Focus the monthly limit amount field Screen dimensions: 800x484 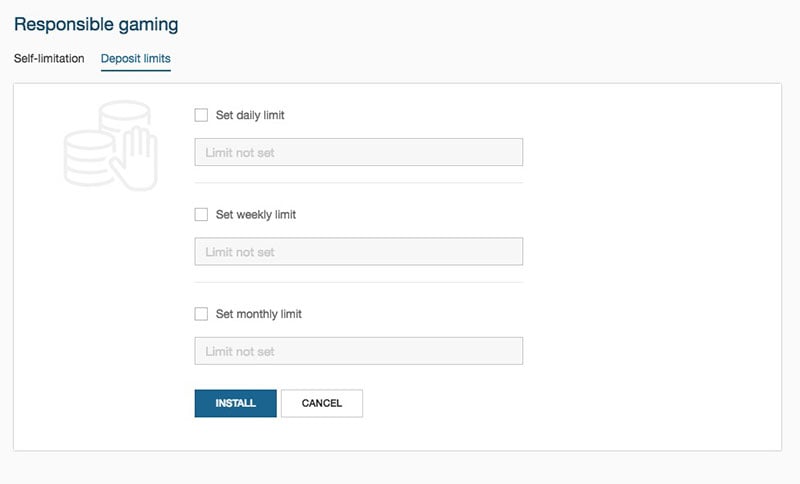359,351
